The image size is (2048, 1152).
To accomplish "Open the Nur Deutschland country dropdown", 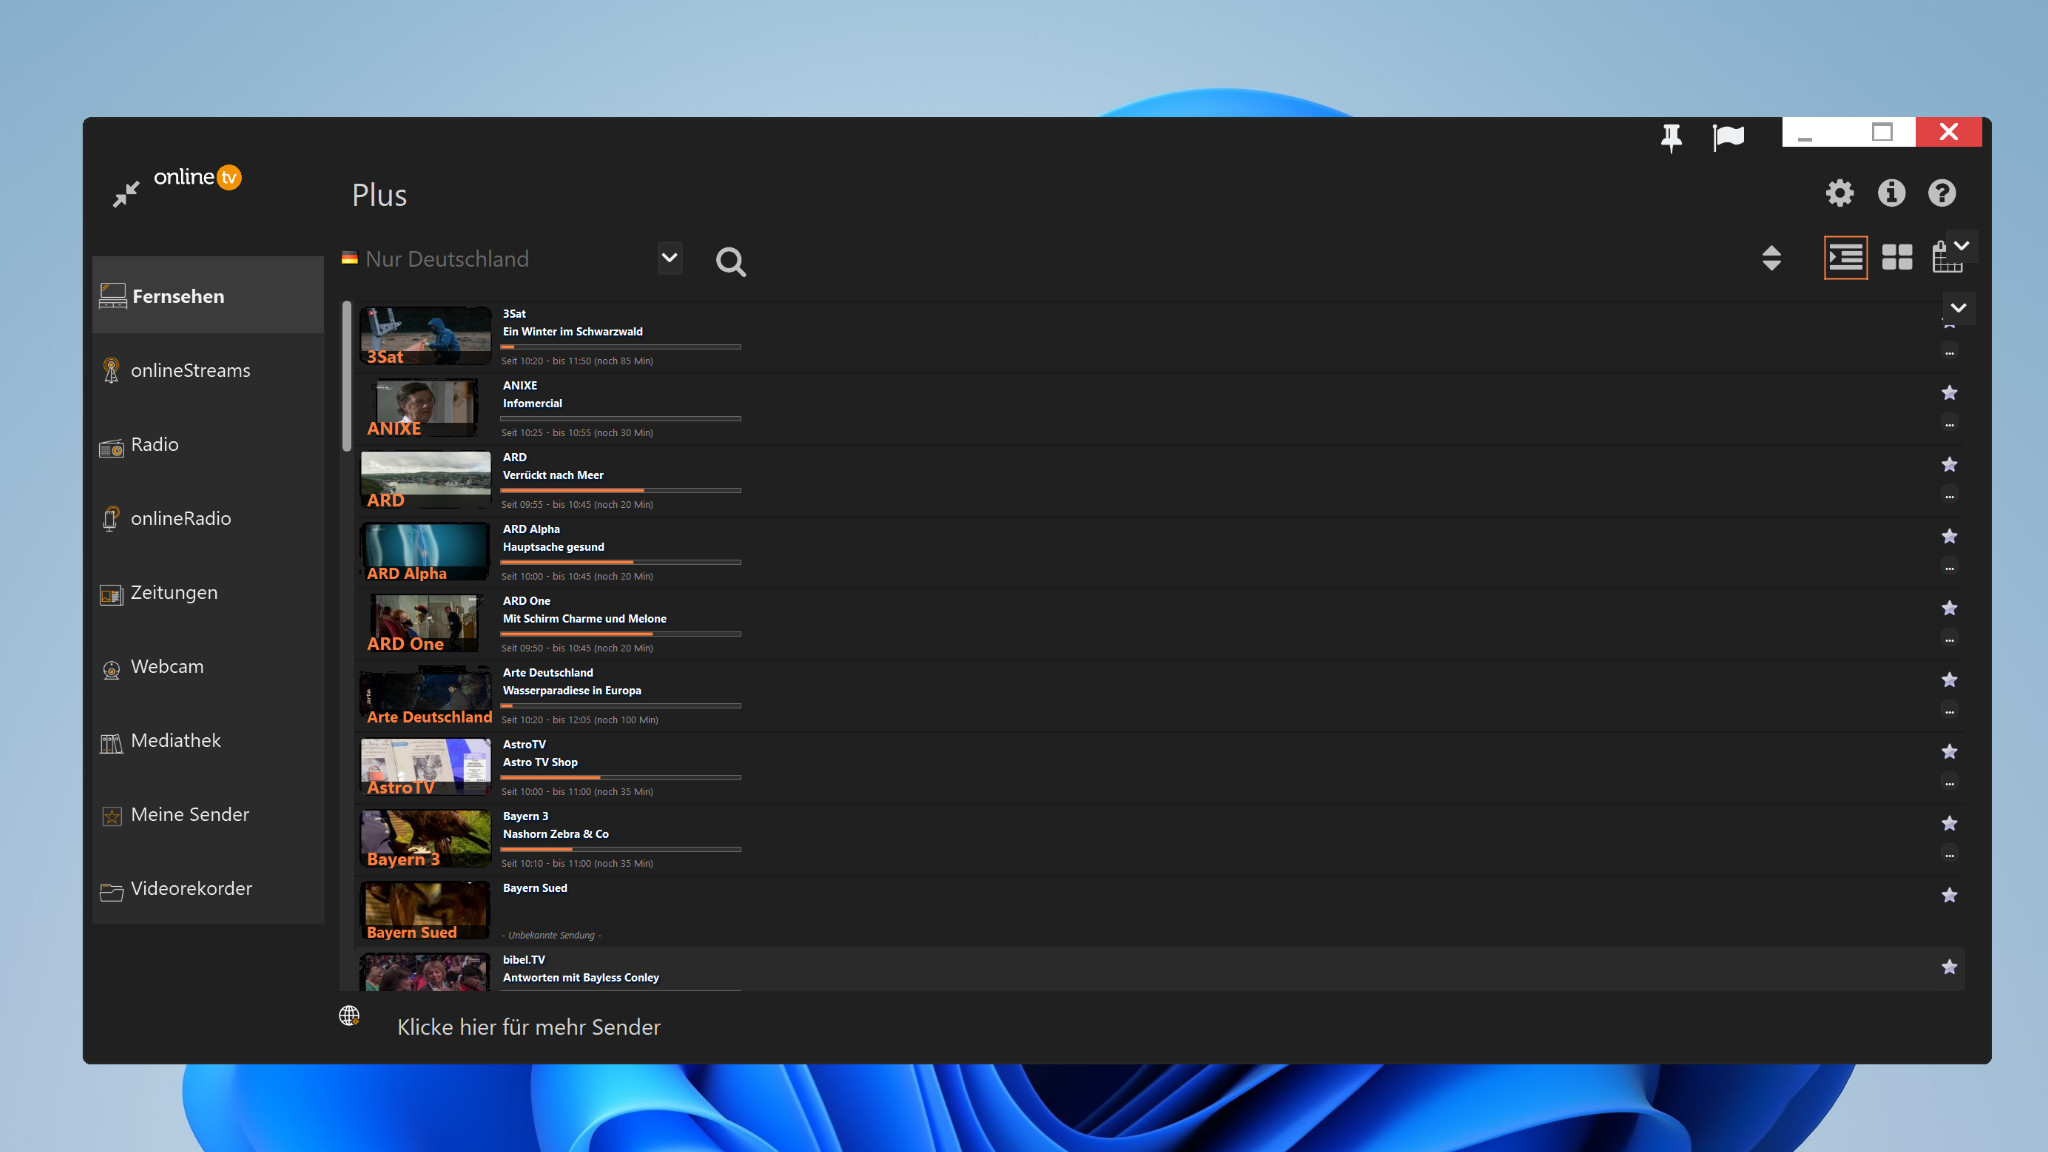I will click(x=670, y=258).
